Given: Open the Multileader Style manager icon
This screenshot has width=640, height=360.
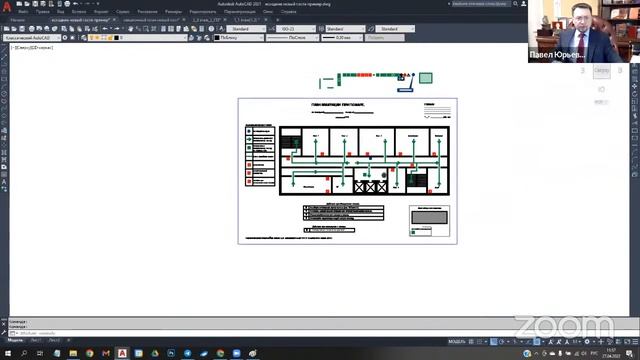Looking at the screenshot, I should click(371, 29).
